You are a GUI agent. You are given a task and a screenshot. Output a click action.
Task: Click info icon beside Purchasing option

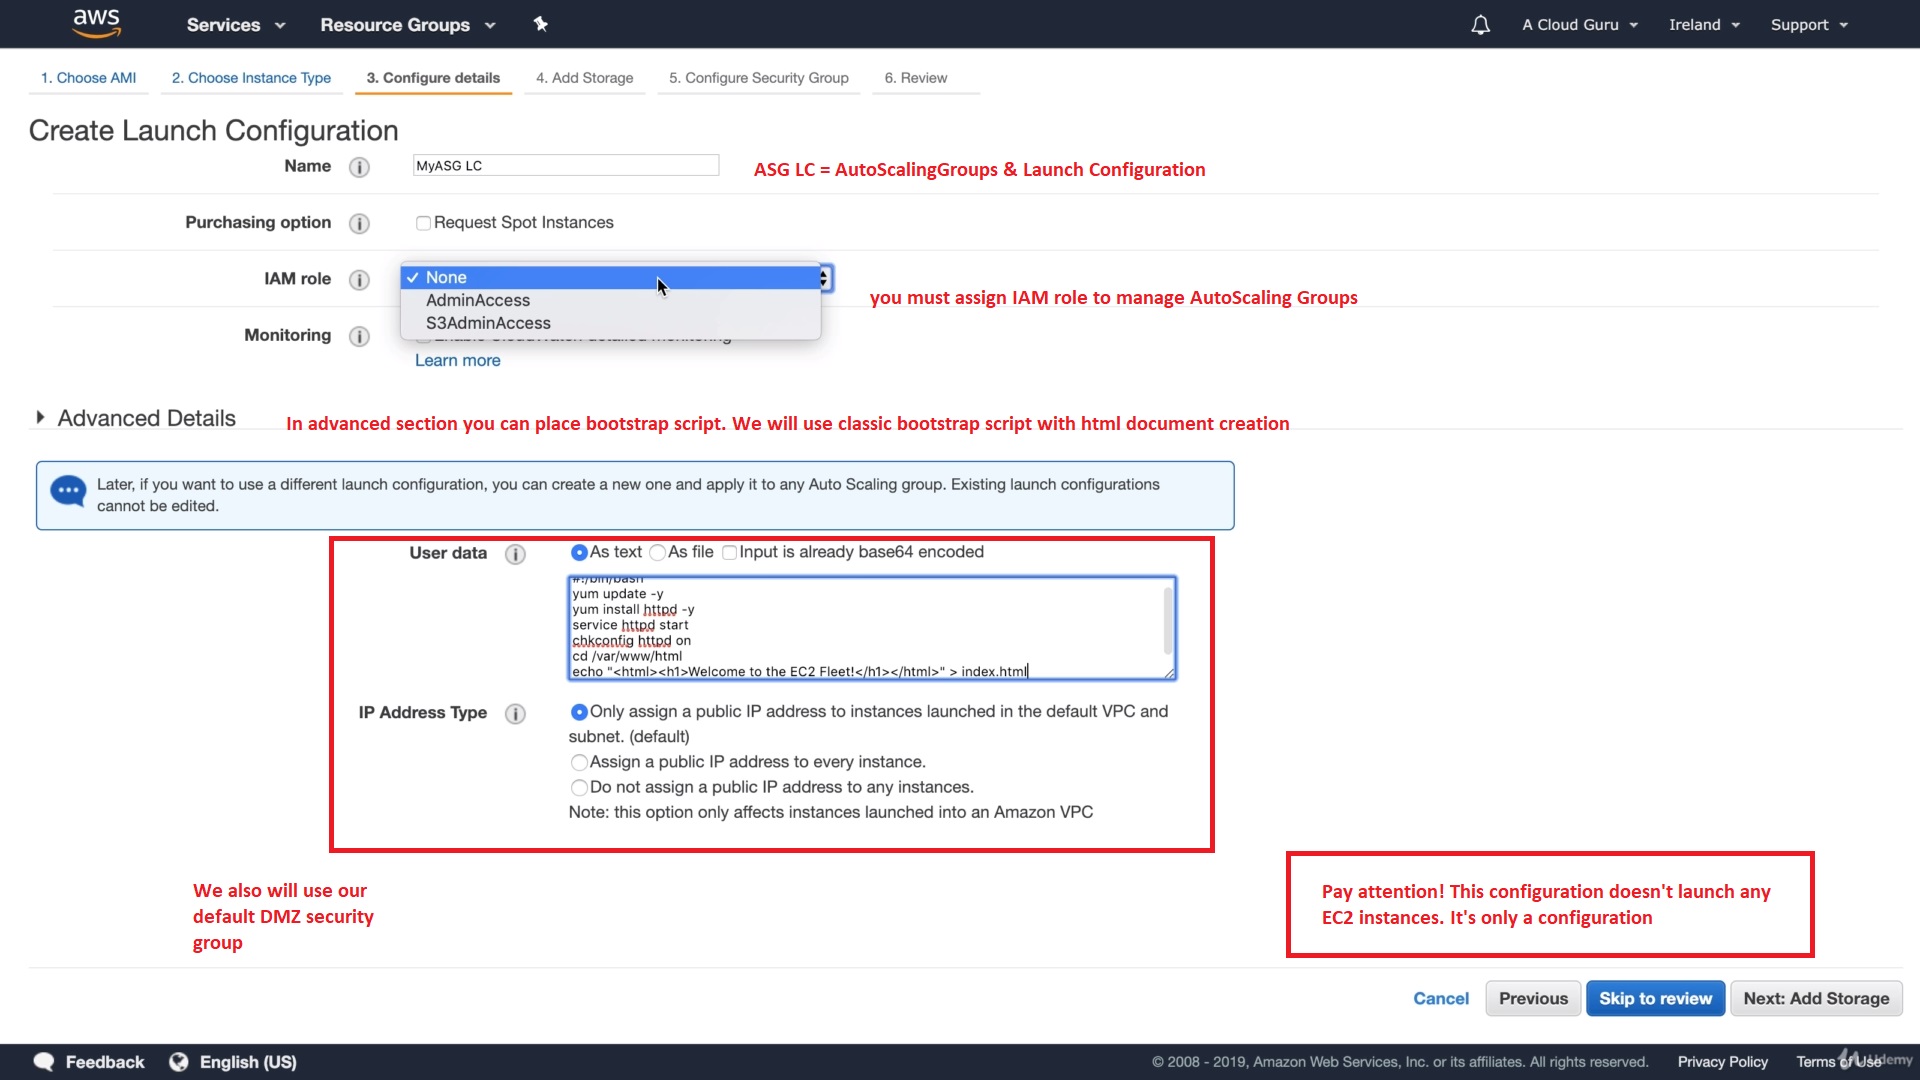[359, 223]
